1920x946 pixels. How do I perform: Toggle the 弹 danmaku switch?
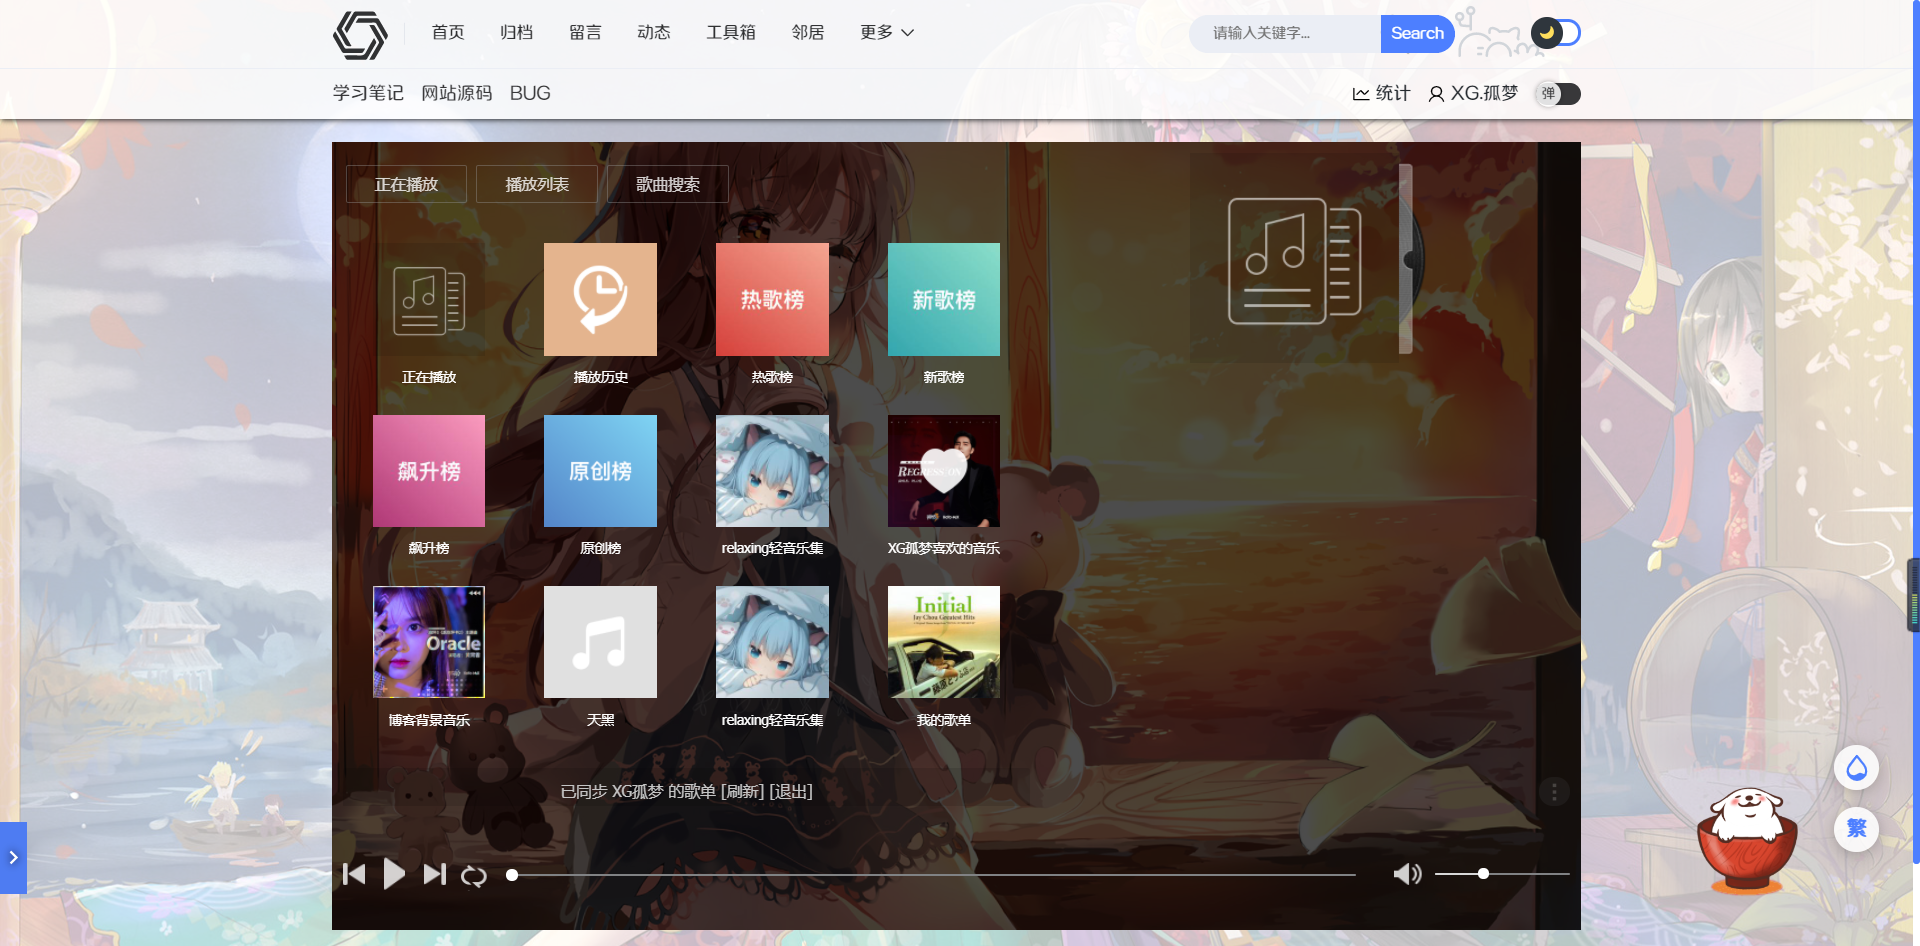(x=1558, y=94)
